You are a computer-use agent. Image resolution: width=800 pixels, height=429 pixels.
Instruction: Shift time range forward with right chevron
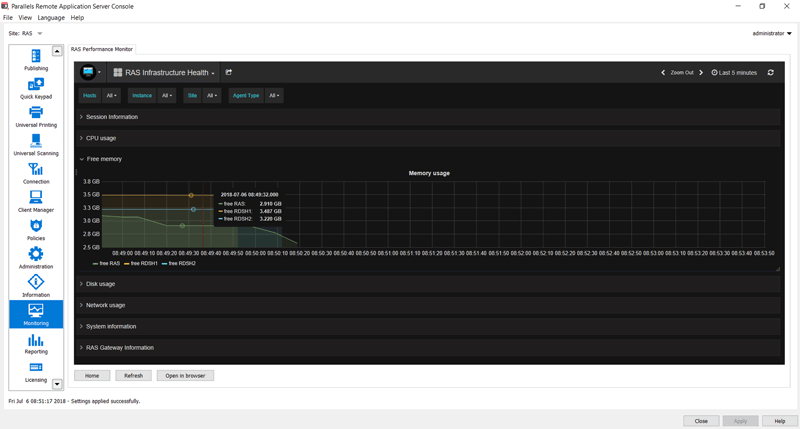tap(701, 72)
